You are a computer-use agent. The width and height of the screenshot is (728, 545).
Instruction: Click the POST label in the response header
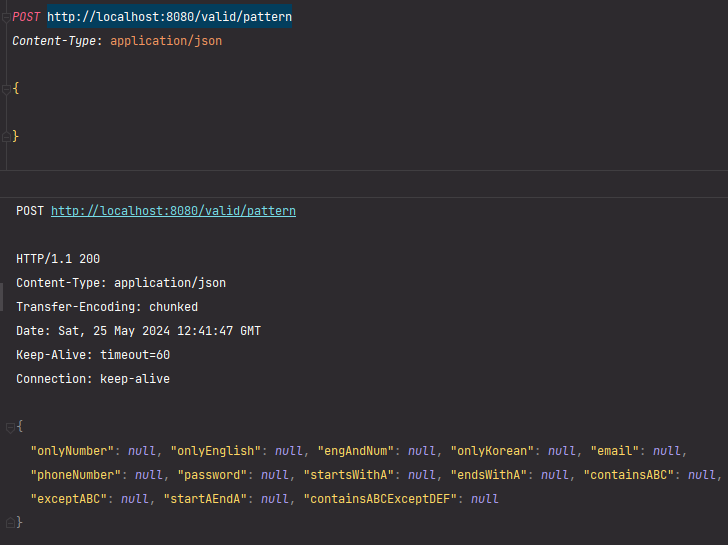tap(30, 211)
